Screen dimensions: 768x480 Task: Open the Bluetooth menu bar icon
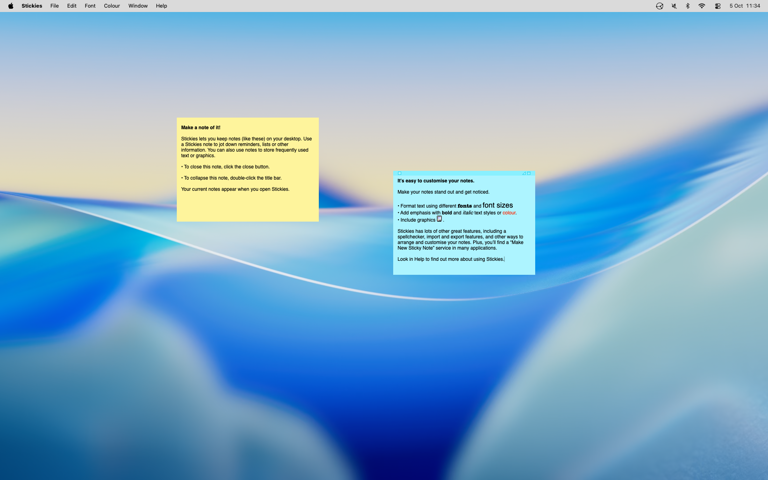click(687, 6)
